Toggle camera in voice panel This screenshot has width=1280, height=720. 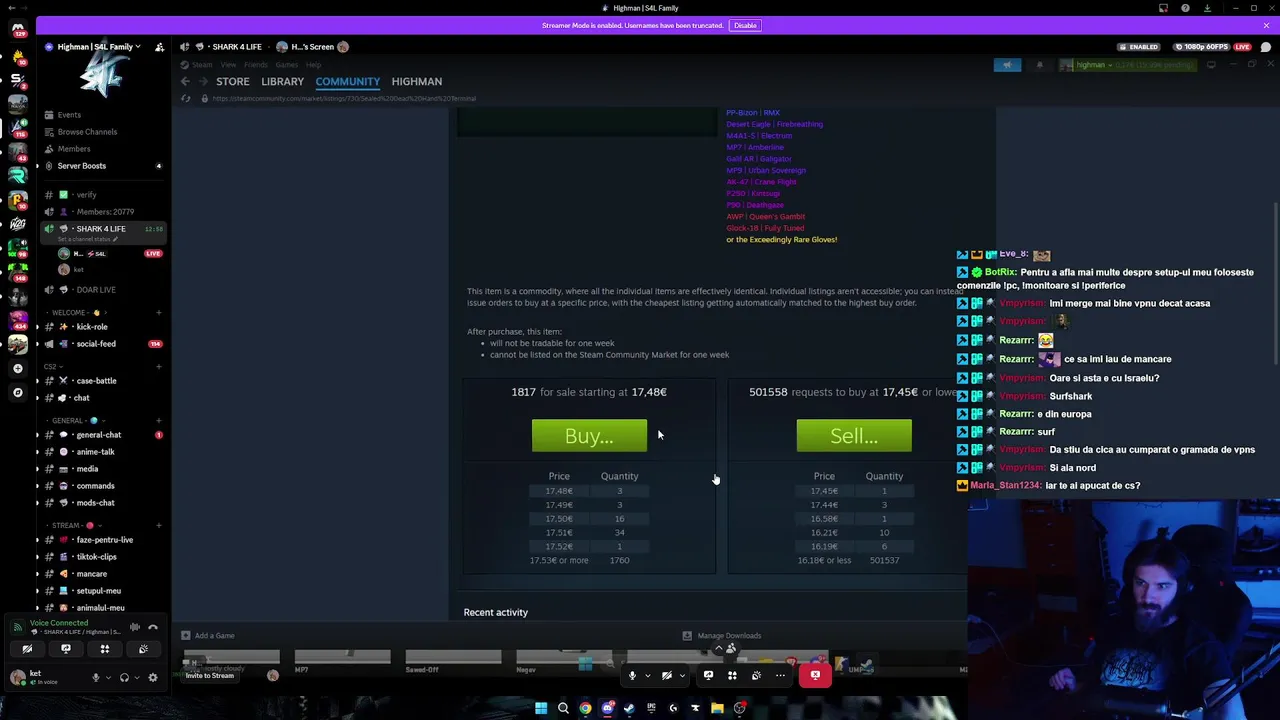click(x=27, y=649)
